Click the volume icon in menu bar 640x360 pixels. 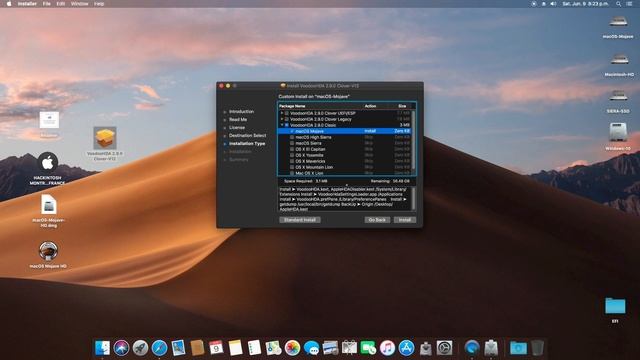(553, 4)
